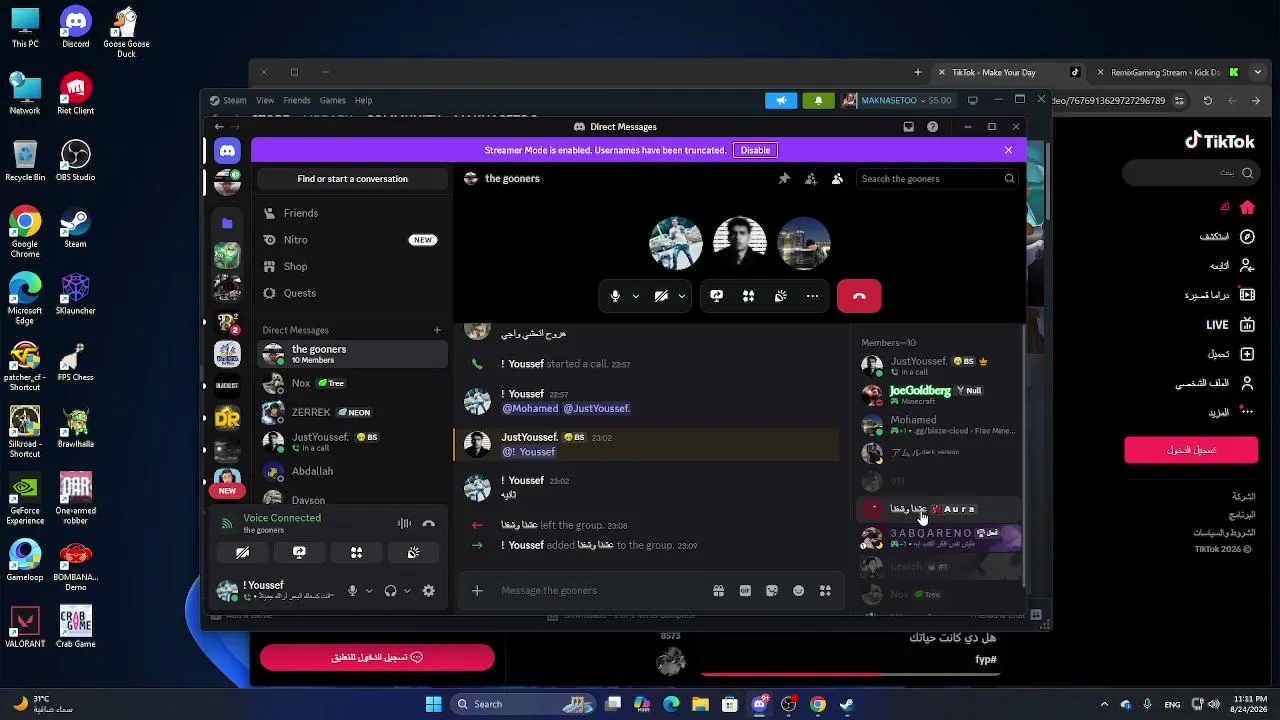Select JoeGoldberg in the members list
This screenshot has height=720, width=1280.
pos(940,394)
